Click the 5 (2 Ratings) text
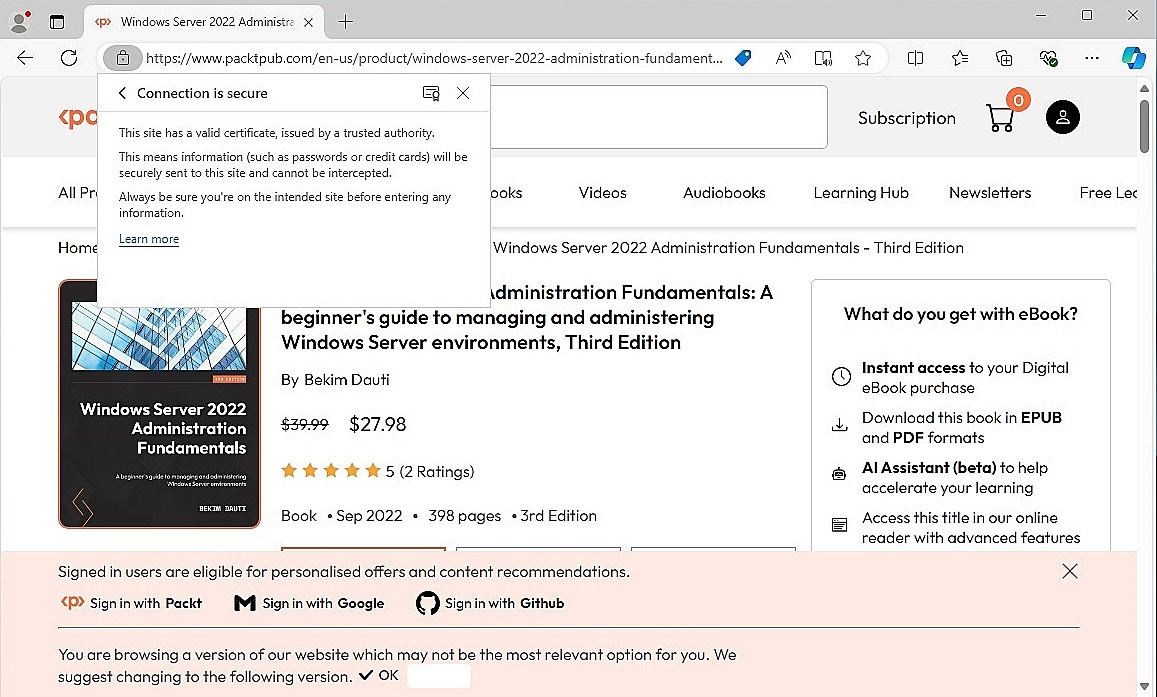 429,471
